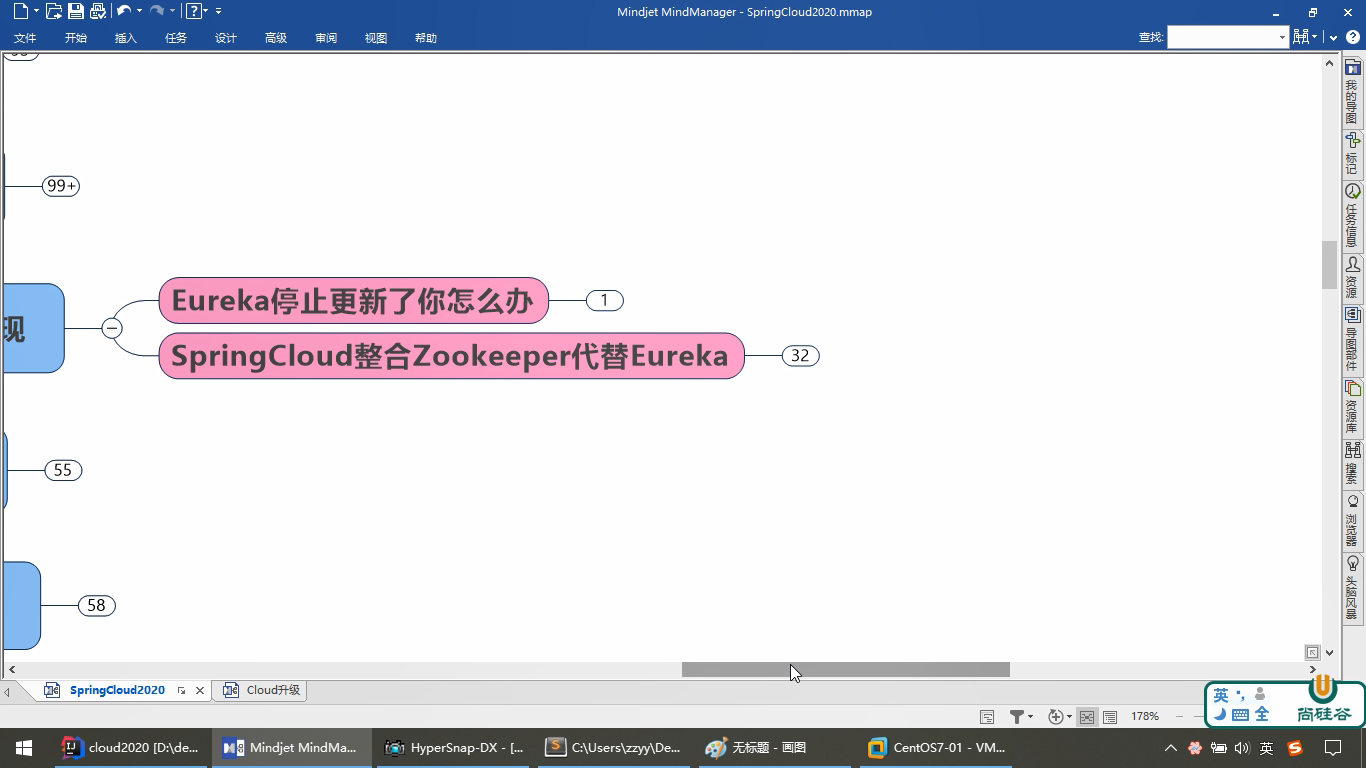Collapse the branch with the minus toggle
Viewport: 1366px width, 768px height.
point(113,328)
